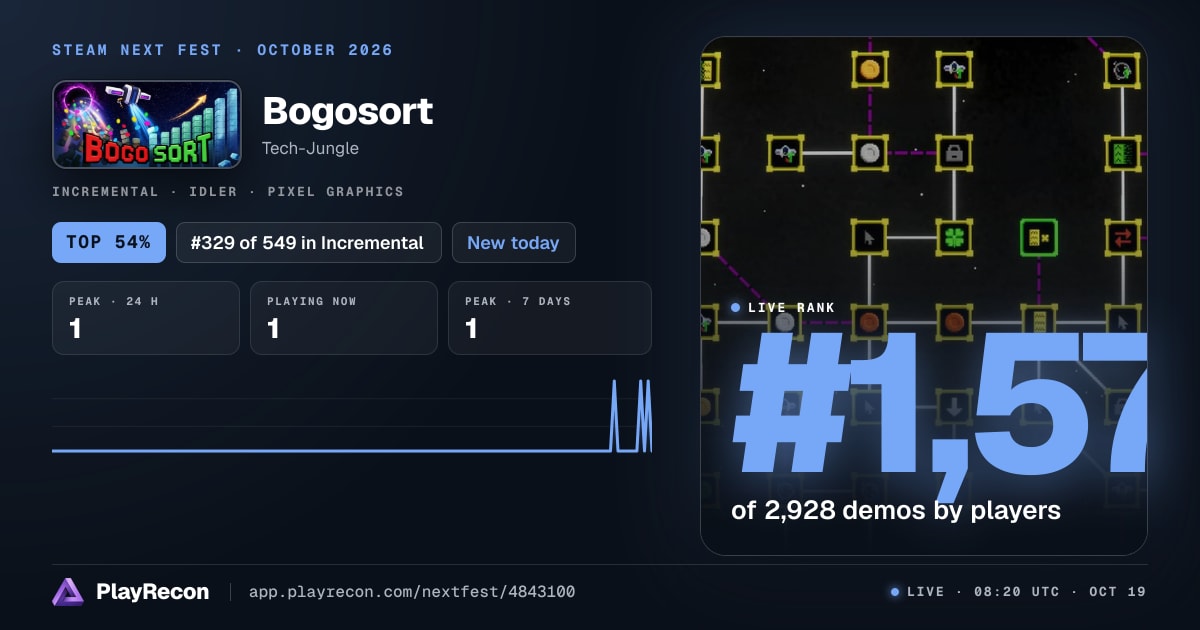1200x630 pixels.
Task: Click the STEAM NEXT FEST · OCTOBER 2026 heading
Action: [x=223, y=50]
